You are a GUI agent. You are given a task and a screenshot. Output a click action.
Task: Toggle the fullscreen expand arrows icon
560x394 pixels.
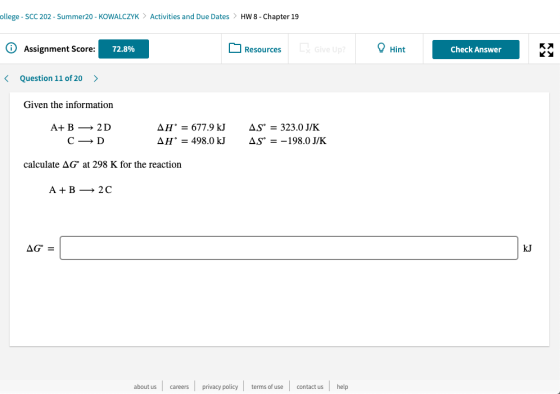tap(546, 50)
